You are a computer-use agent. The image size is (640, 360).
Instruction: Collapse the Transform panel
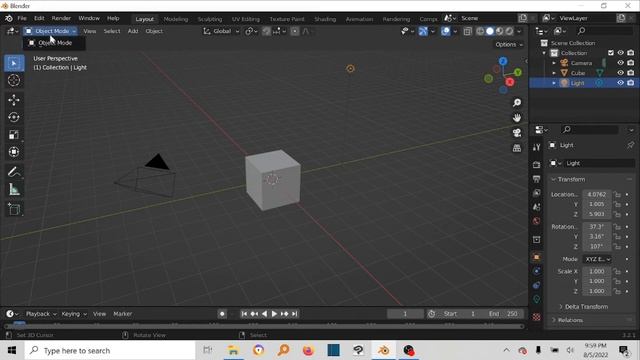coord(571,179)
